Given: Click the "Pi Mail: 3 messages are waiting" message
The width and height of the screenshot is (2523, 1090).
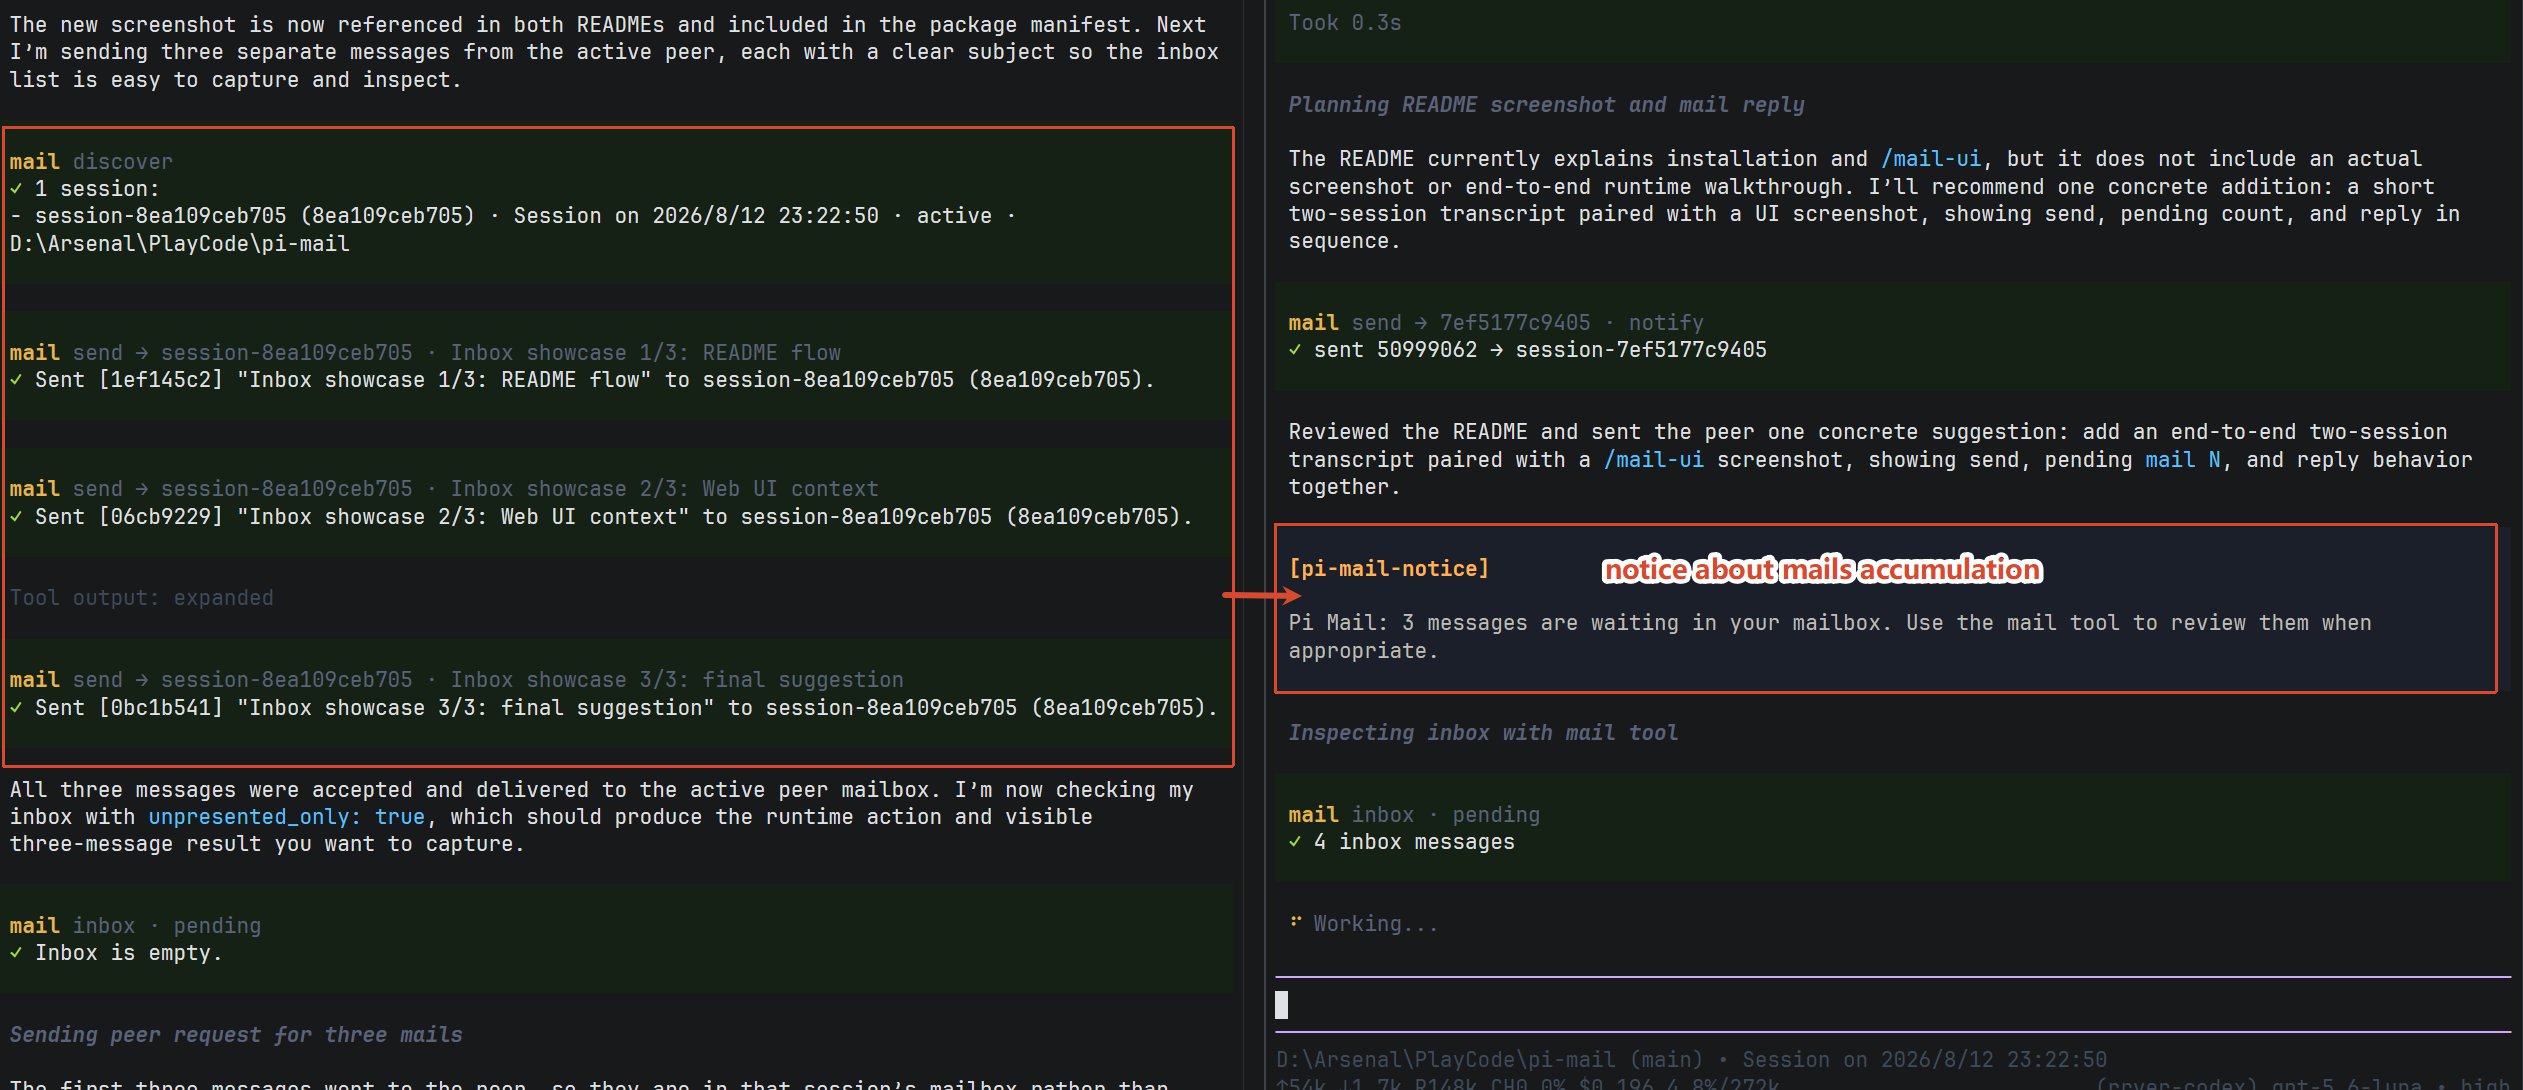Looking at the screenshot, I should tap(1830, 637).
